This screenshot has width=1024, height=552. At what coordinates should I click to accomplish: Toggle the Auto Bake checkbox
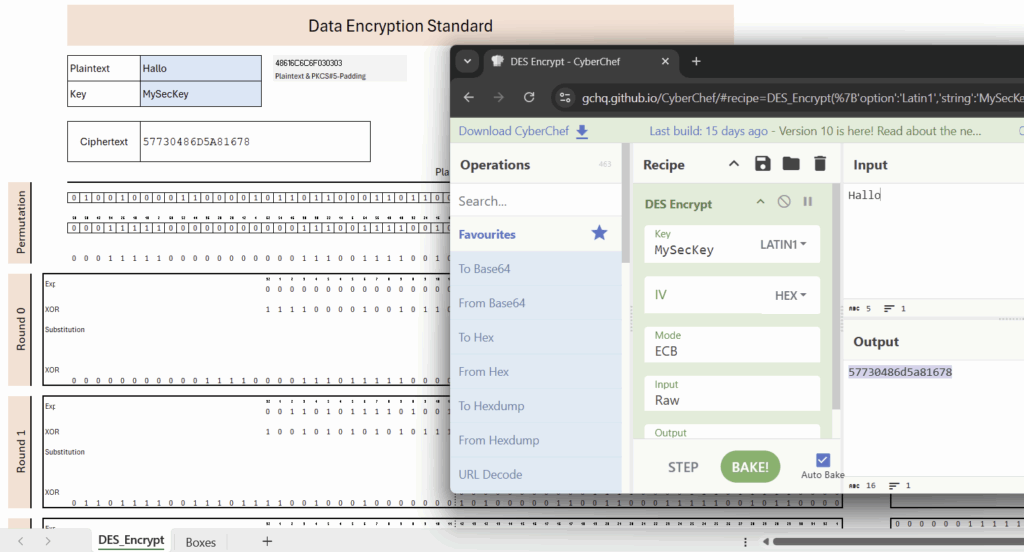823,461
